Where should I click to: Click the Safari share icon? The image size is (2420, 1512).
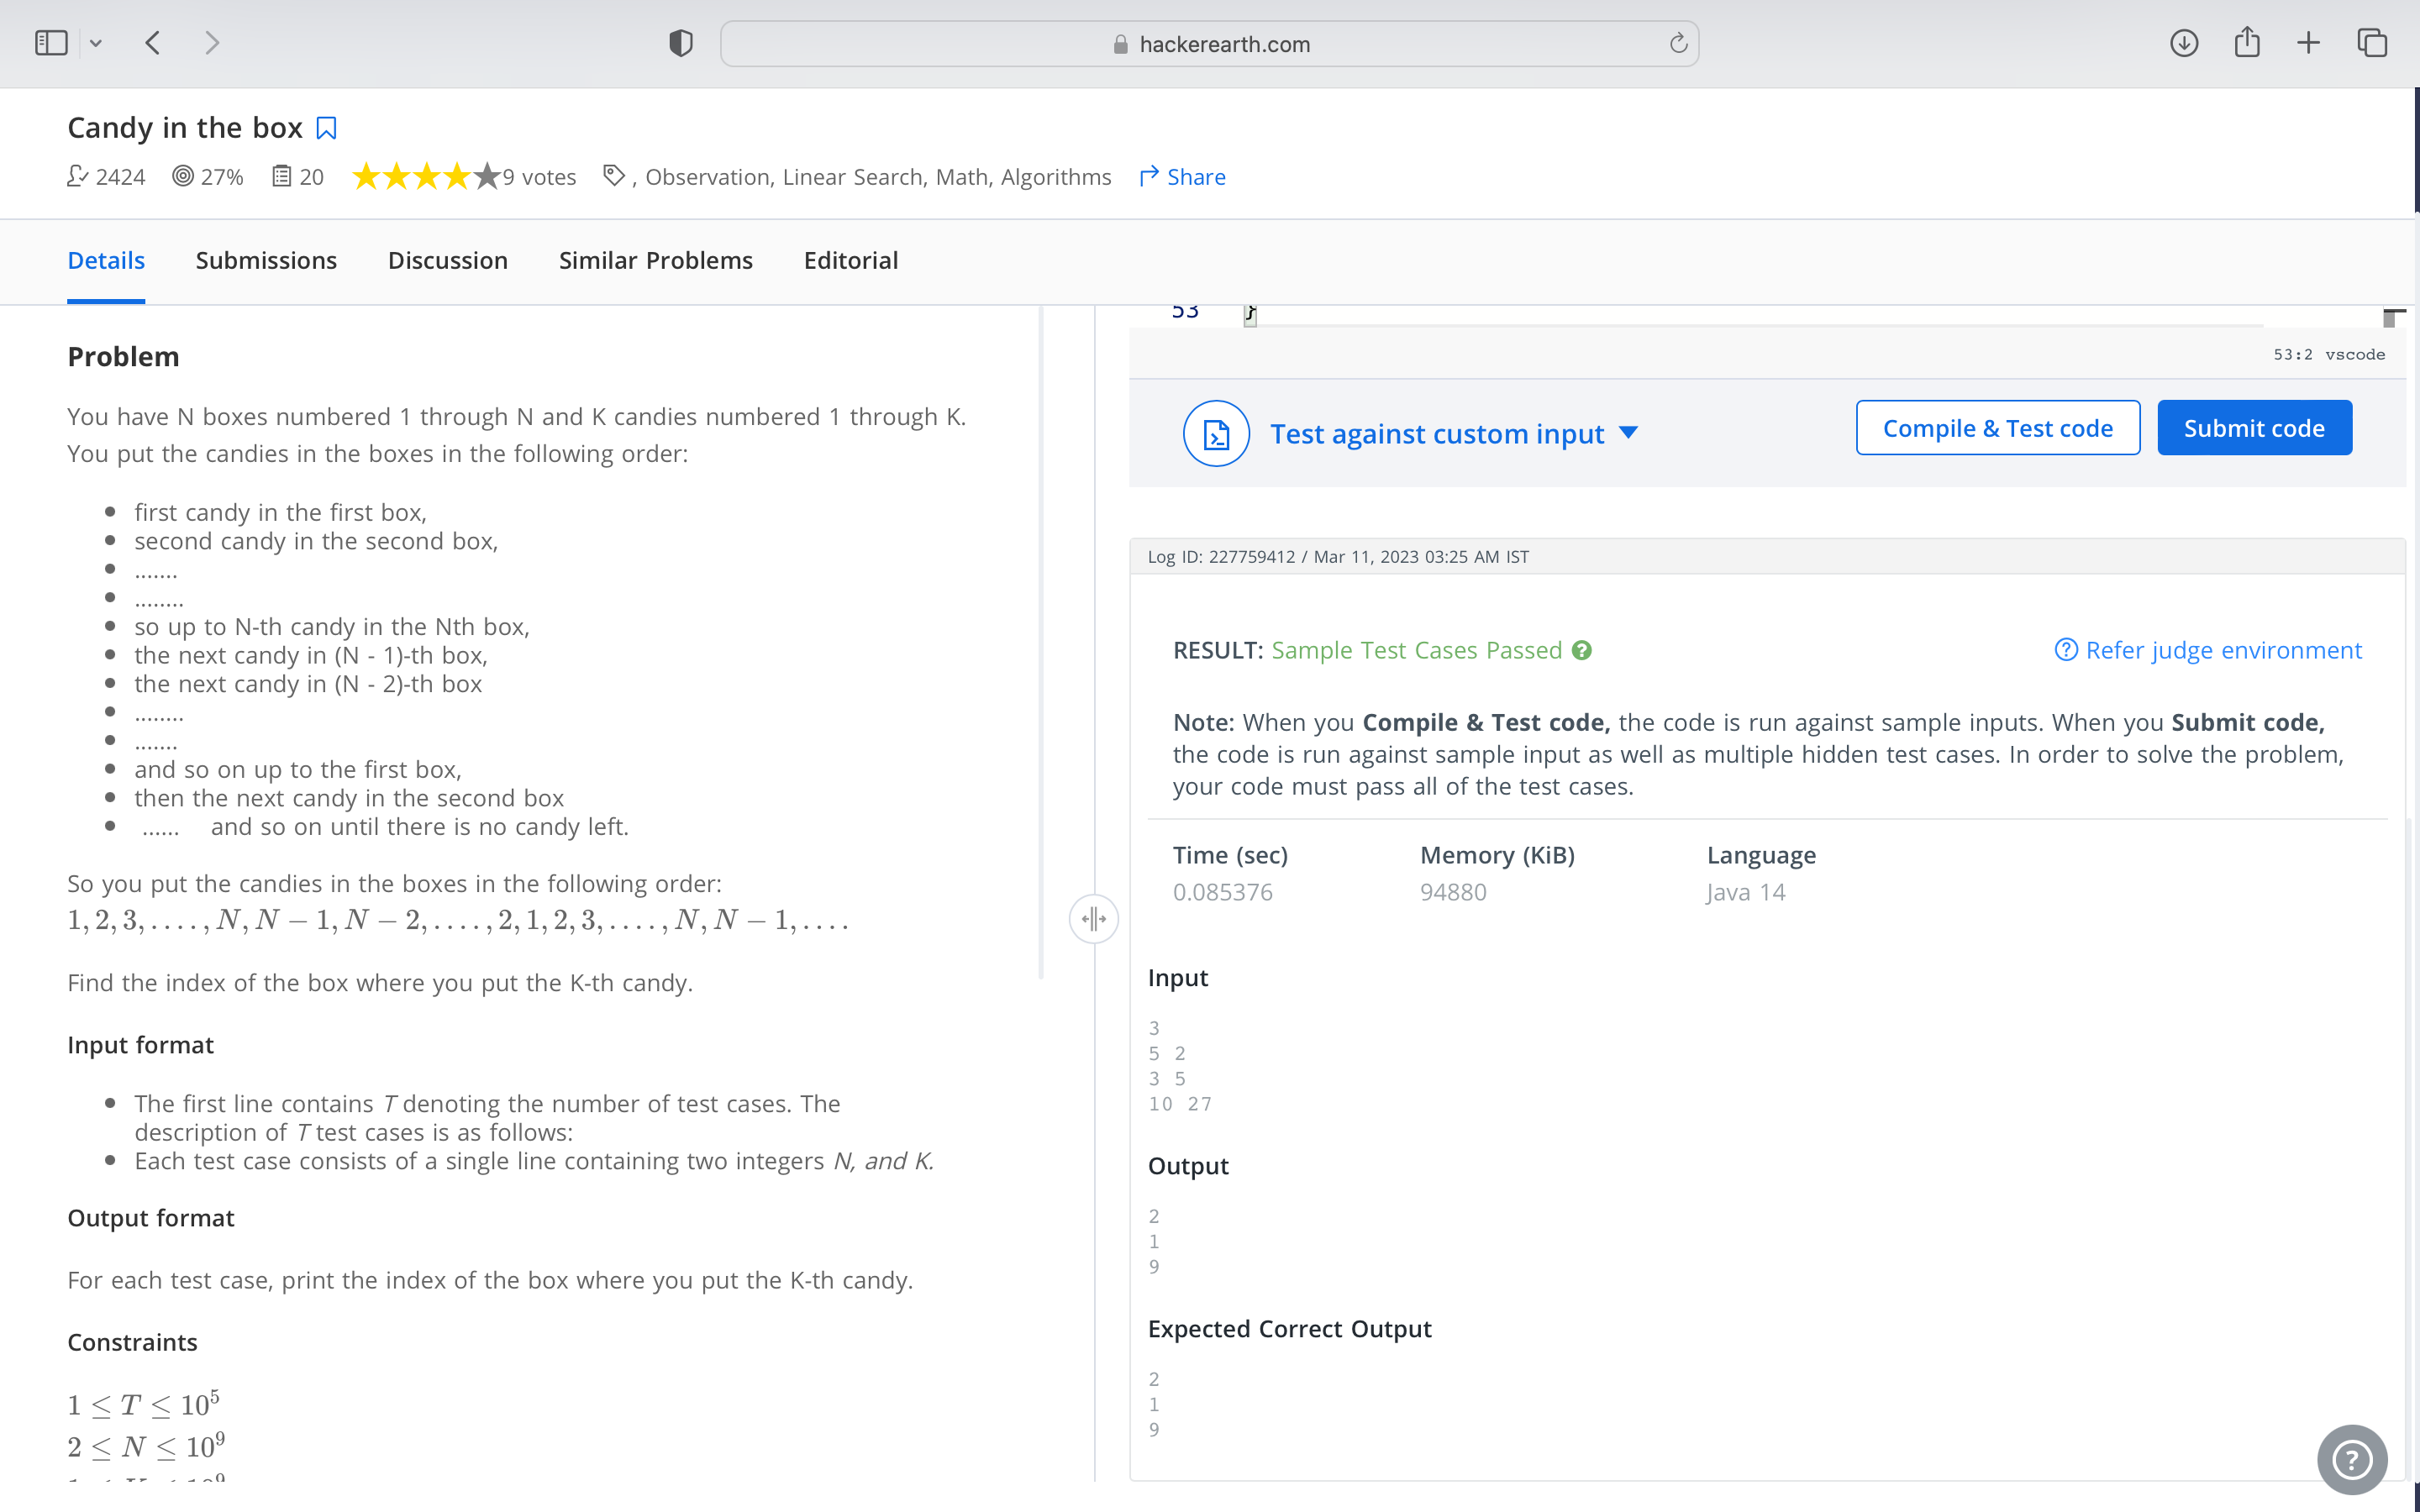[x=2247, y=43]
